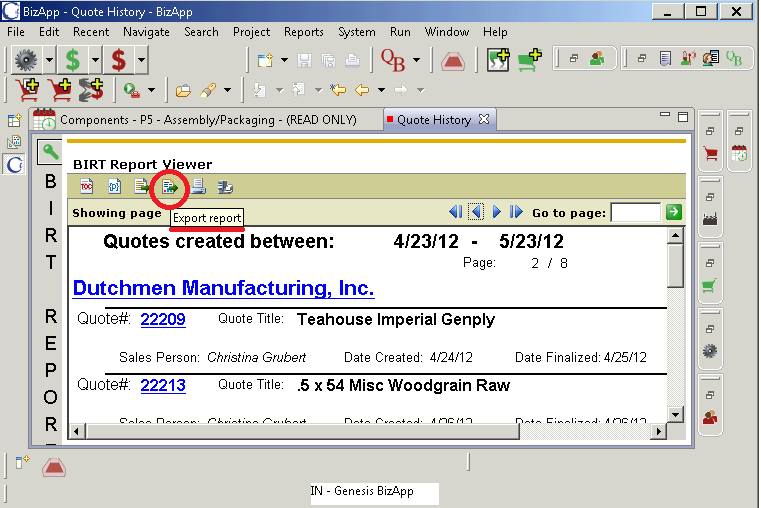Maximize the editor pane view
This screenshot has width=761, height=508.
pyautogui.click(x=683, y=117)
